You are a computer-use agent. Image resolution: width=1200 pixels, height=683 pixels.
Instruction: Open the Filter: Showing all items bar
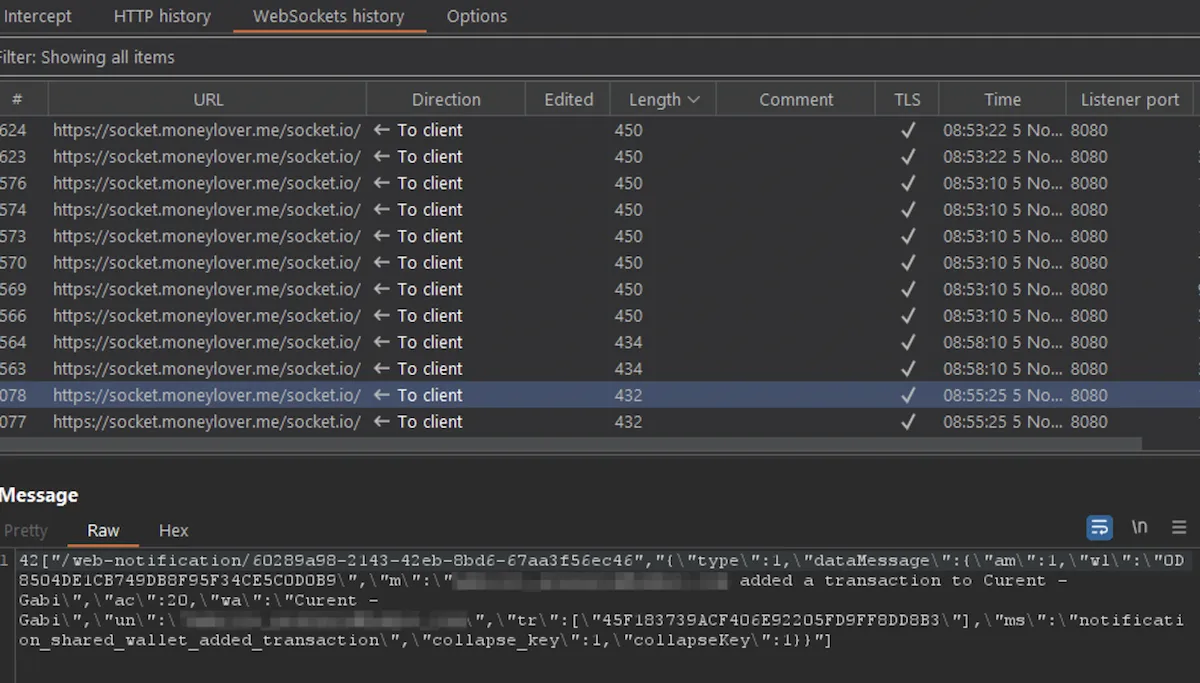[x=600, y=57]
